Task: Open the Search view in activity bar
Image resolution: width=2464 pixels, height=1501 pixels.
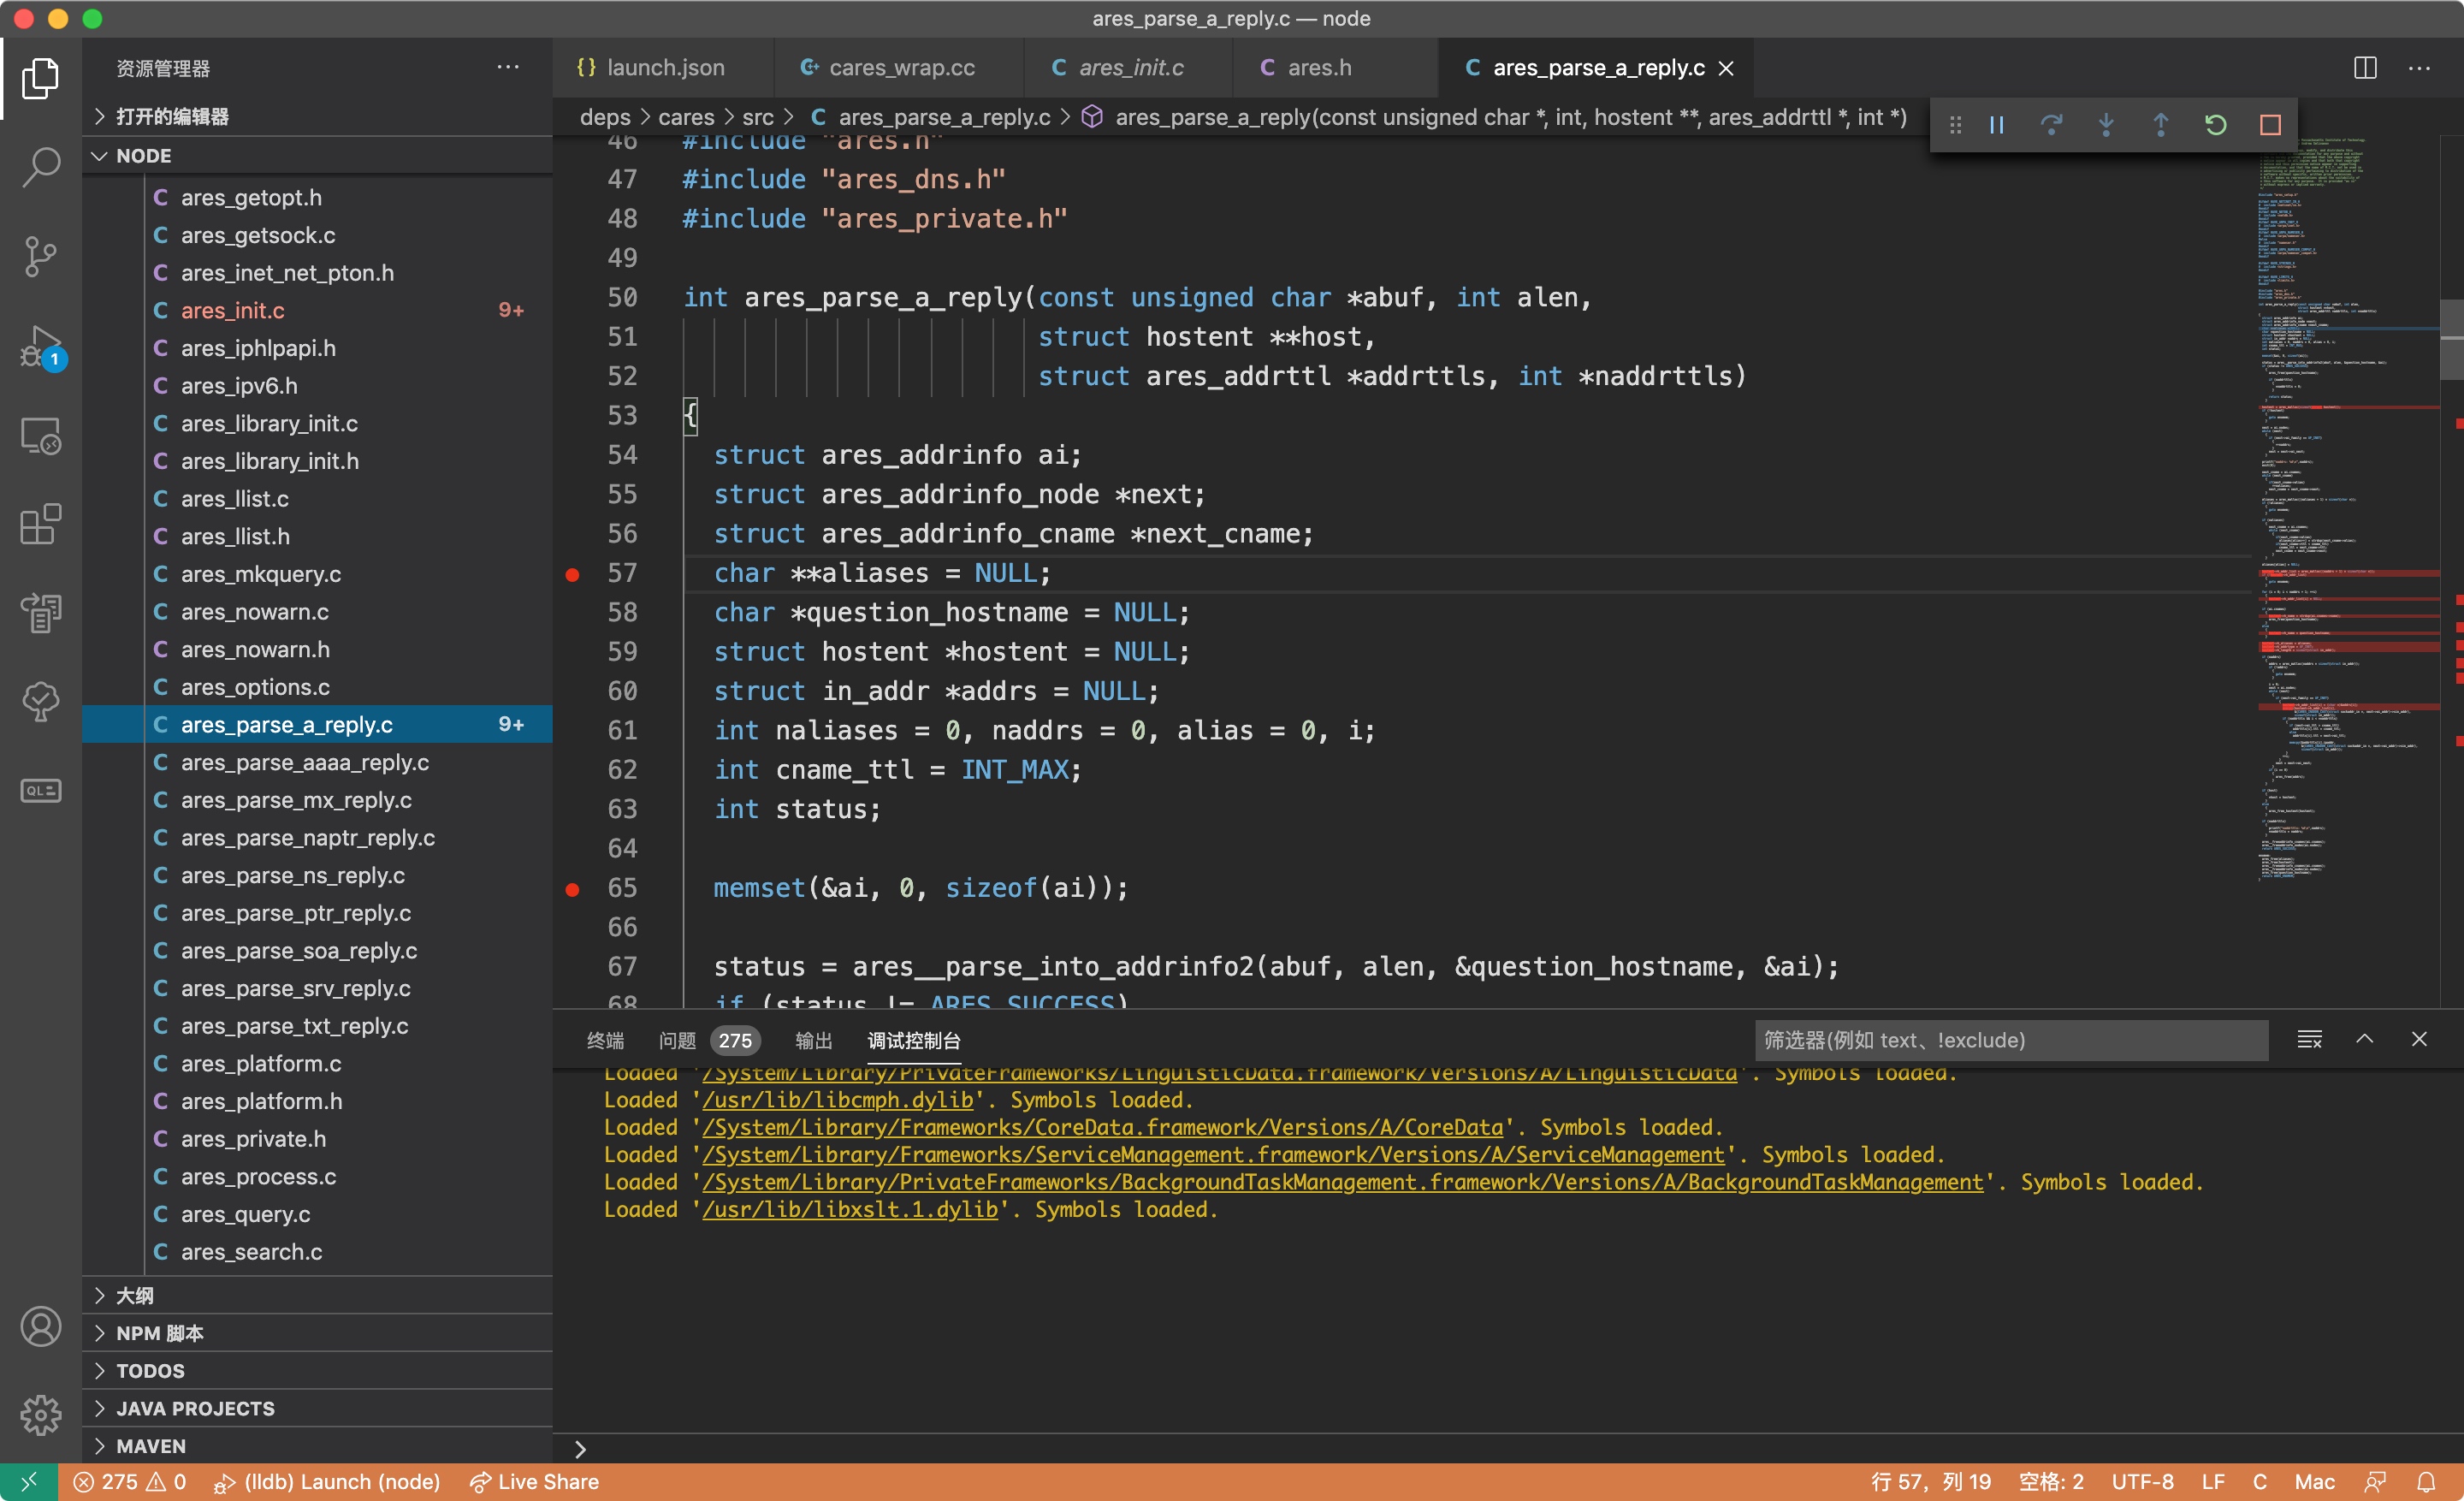Action: (40, 167)
